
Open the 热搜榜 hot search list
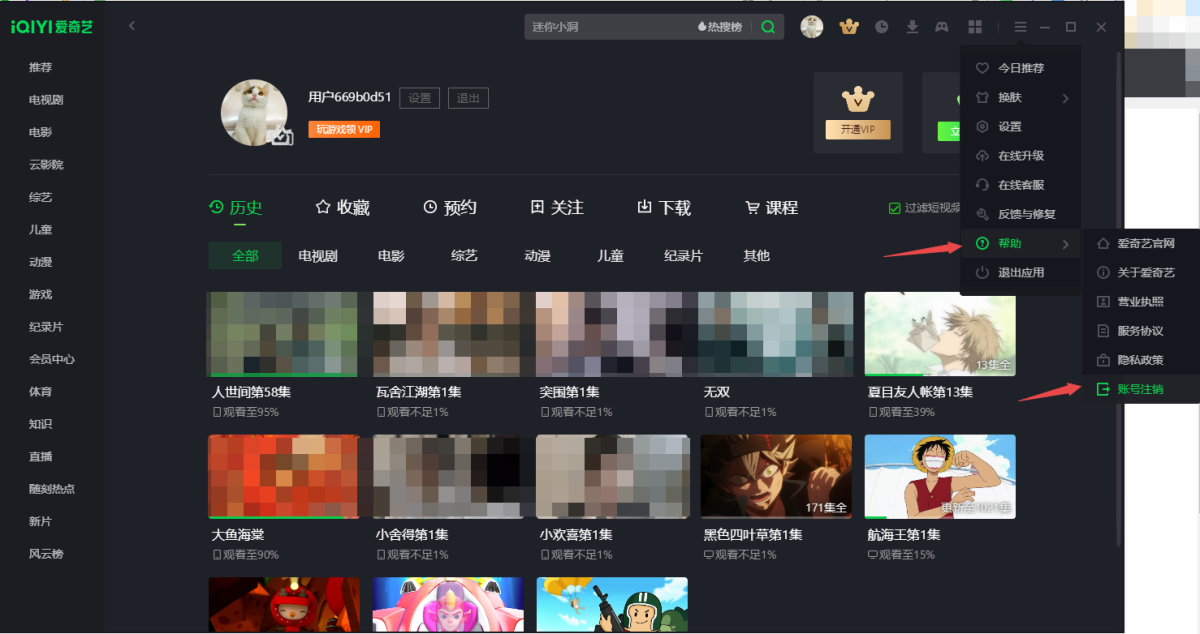tap(720, 27)
